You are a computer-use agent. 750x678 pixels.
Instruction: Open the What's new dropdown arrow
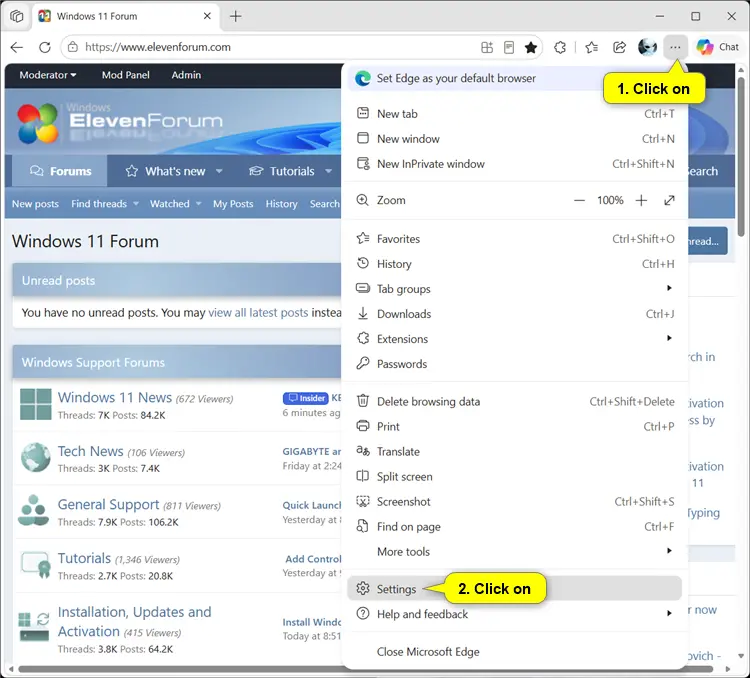[219, 171]
